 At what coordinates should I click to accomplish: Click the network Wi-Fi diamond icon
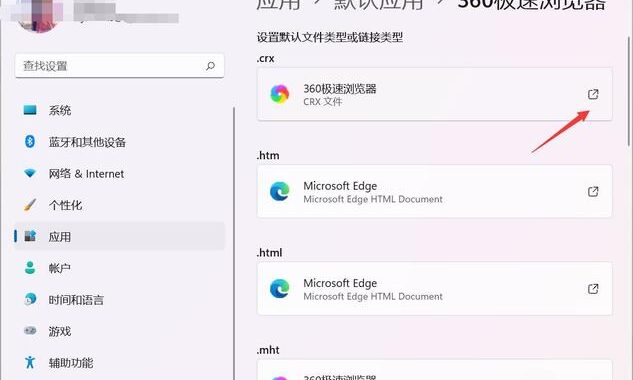point(30,173)
